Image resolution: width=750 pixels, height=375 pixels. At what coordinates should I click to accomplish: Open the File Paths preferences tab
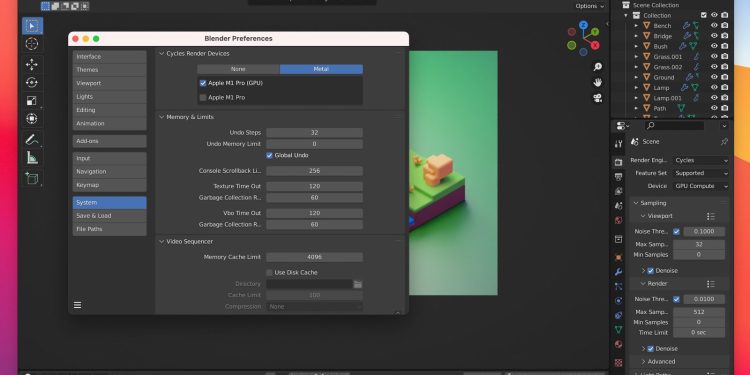(110, 229)
